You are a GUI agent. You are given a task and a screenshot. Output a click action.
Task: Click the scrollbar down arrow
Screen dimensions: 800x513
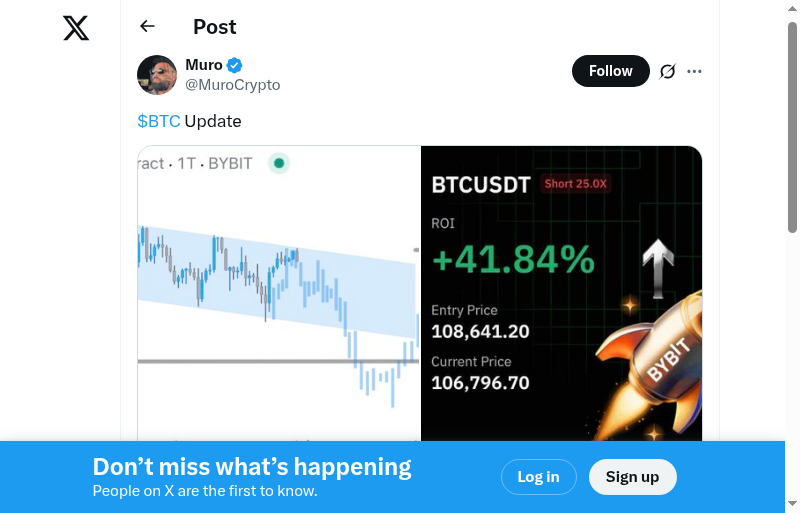coord(792,504)
